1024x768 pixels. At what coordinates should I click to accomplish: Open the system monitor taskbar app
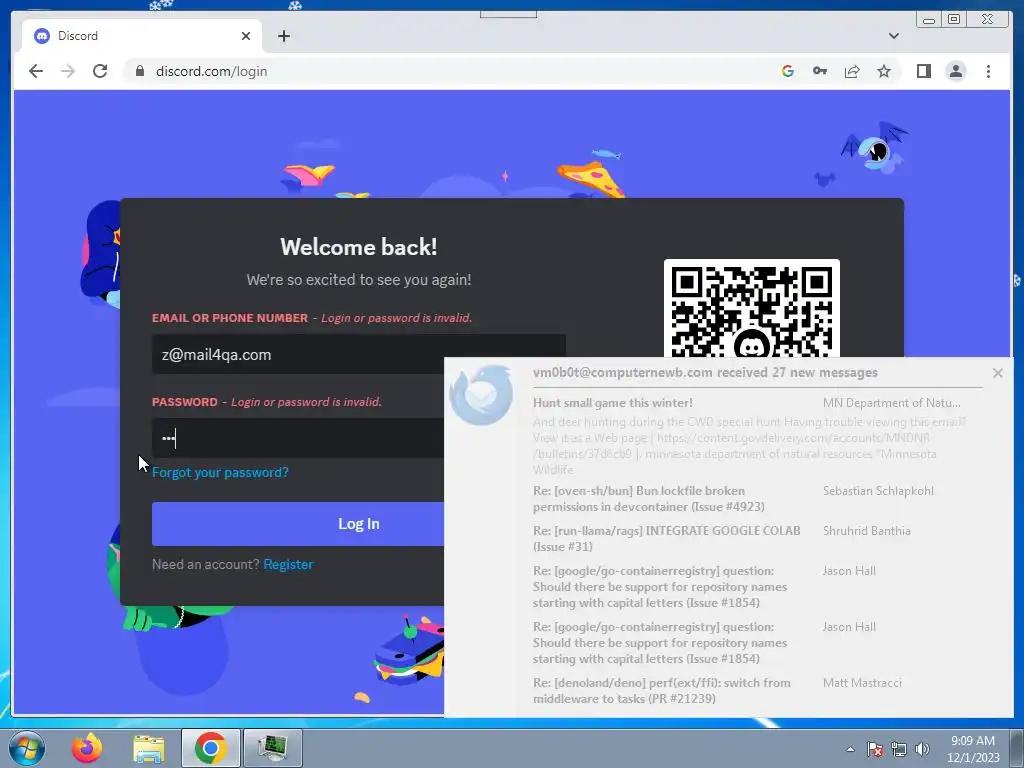coord(272,748)
